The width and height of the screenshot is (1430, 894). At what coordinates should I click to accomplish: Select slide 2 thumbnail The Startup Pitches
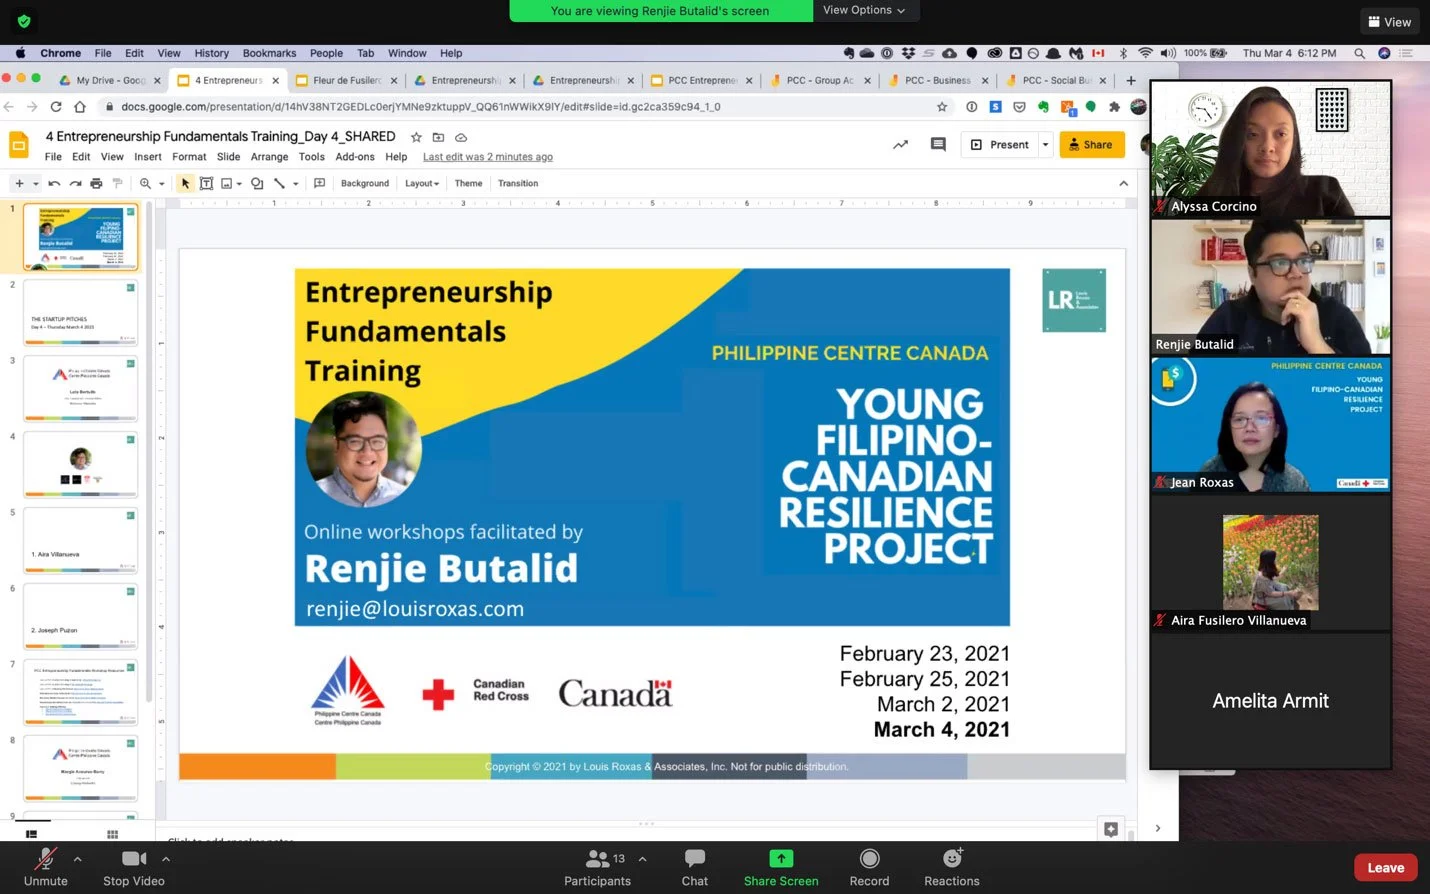point(80,312)
